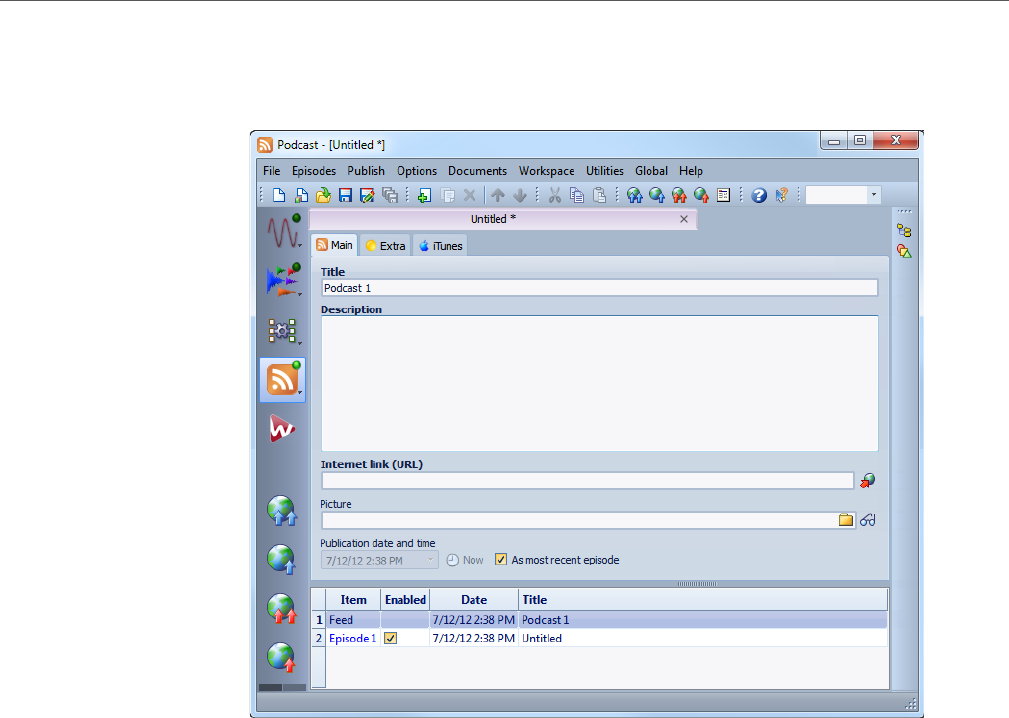Switch to the Main tab

335,245
